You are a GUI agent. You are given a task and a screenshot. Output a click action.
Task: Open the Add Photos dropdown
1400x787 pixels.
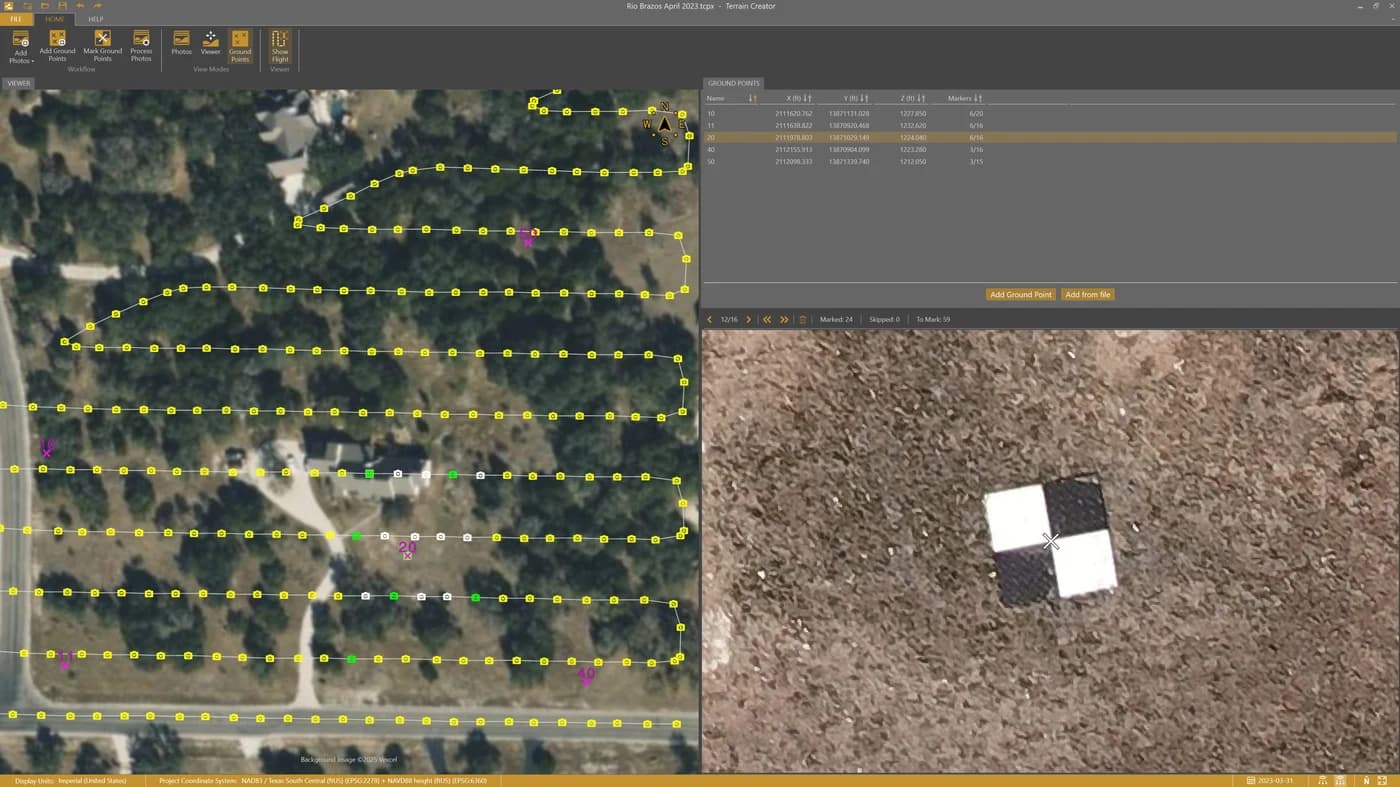(20, 47)
